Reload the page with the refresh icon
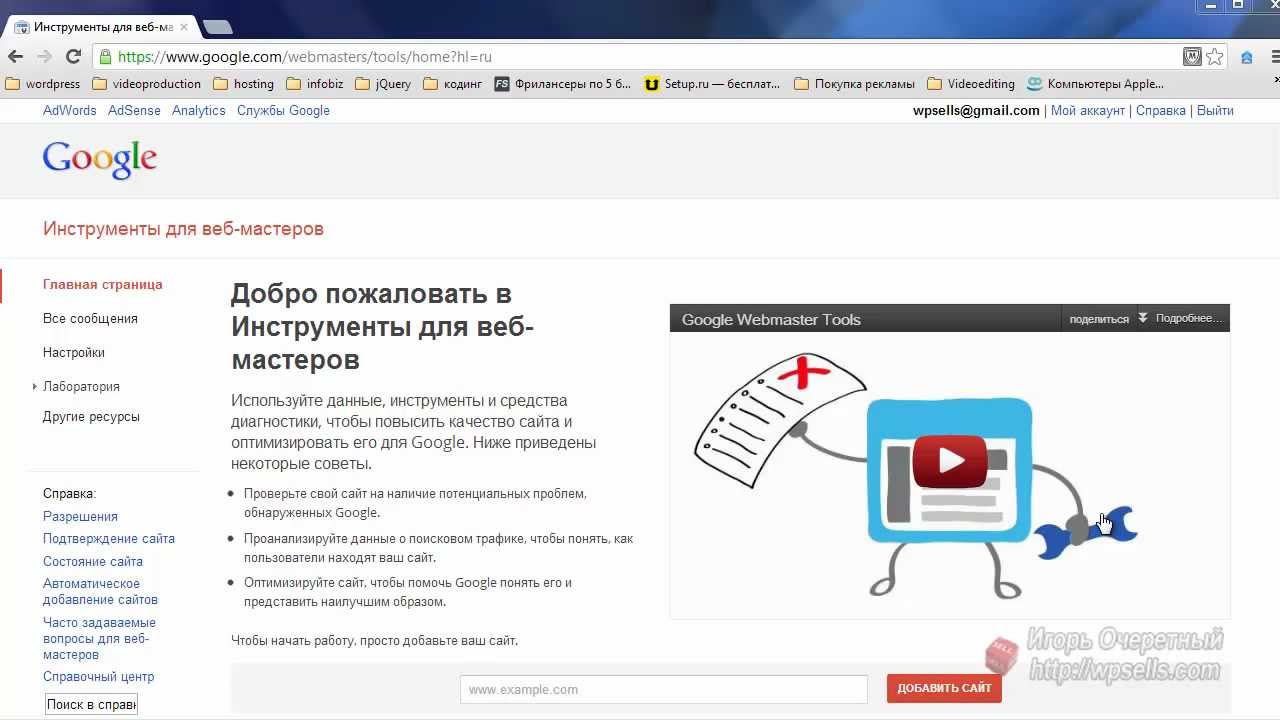Viewport: 1280px width, 720px height. [73, 57]
